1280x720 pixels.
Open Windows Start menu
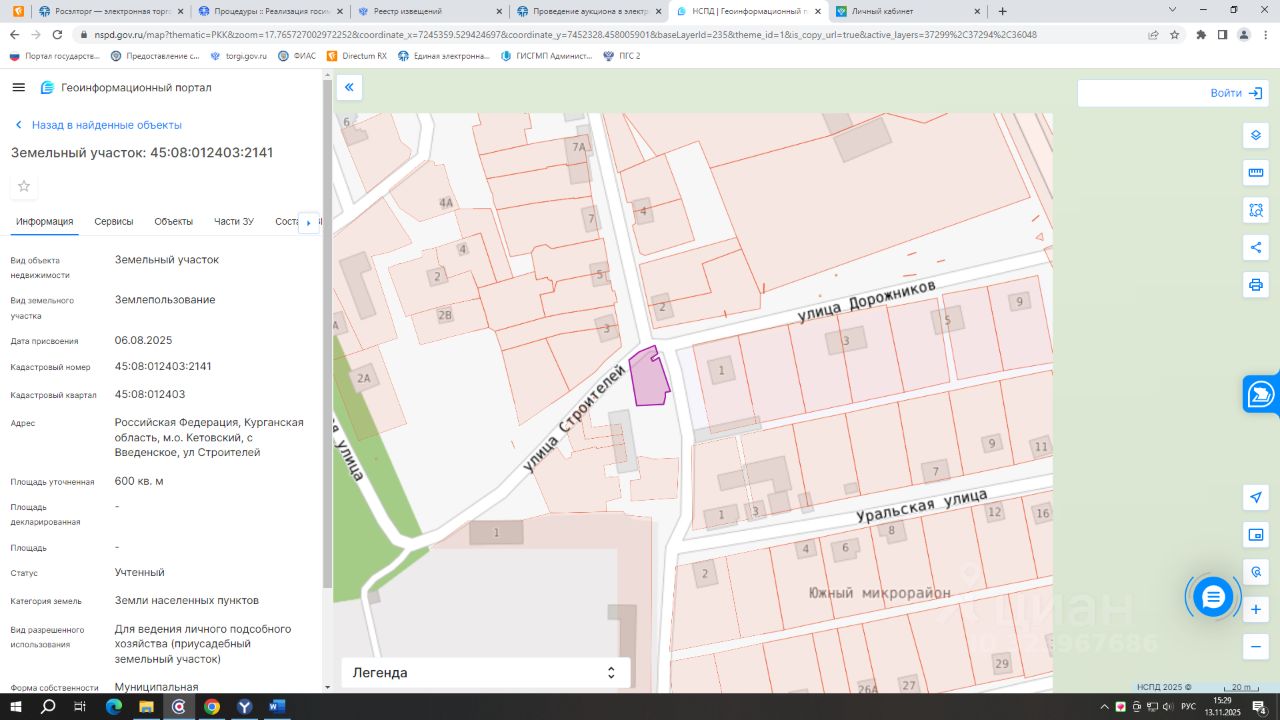pyautogui.click(x=16, y=707)
